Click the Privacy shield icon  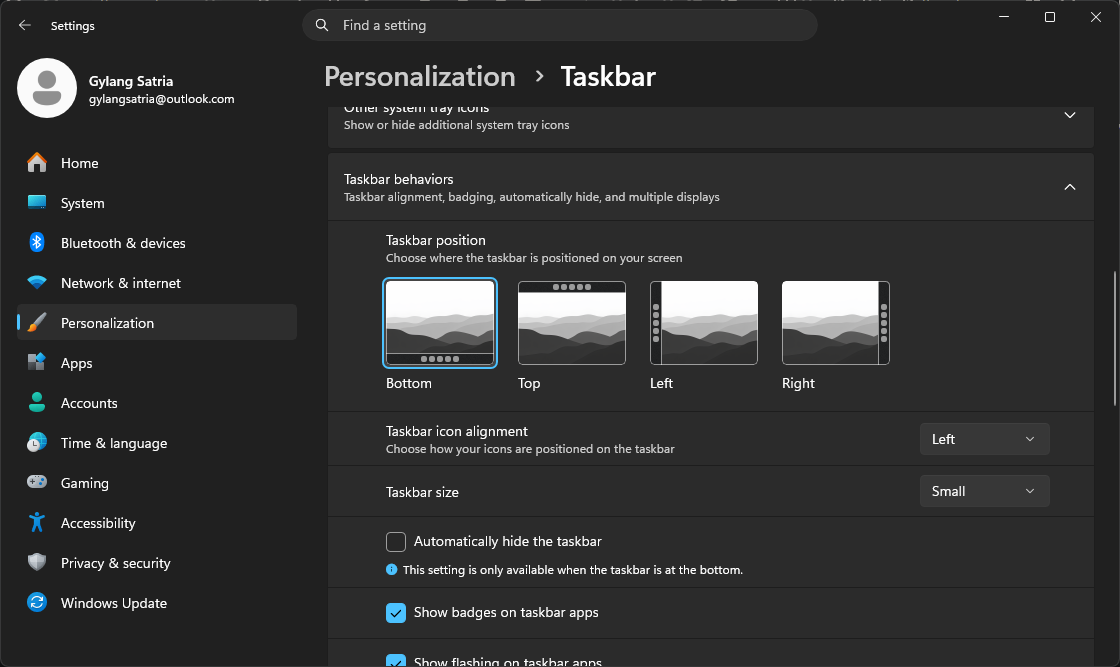click(36, 563)
